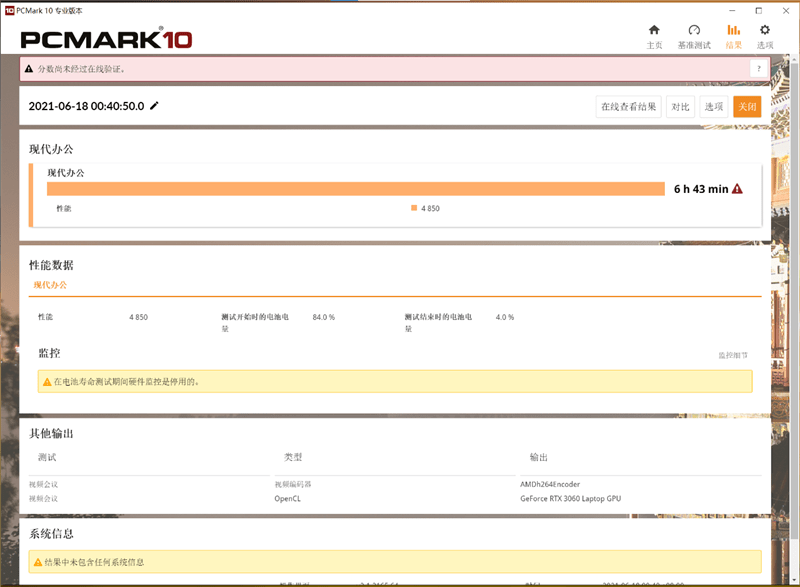
Task: Switch to the 现代办公 tab under 性能数据
Action: 51,285
